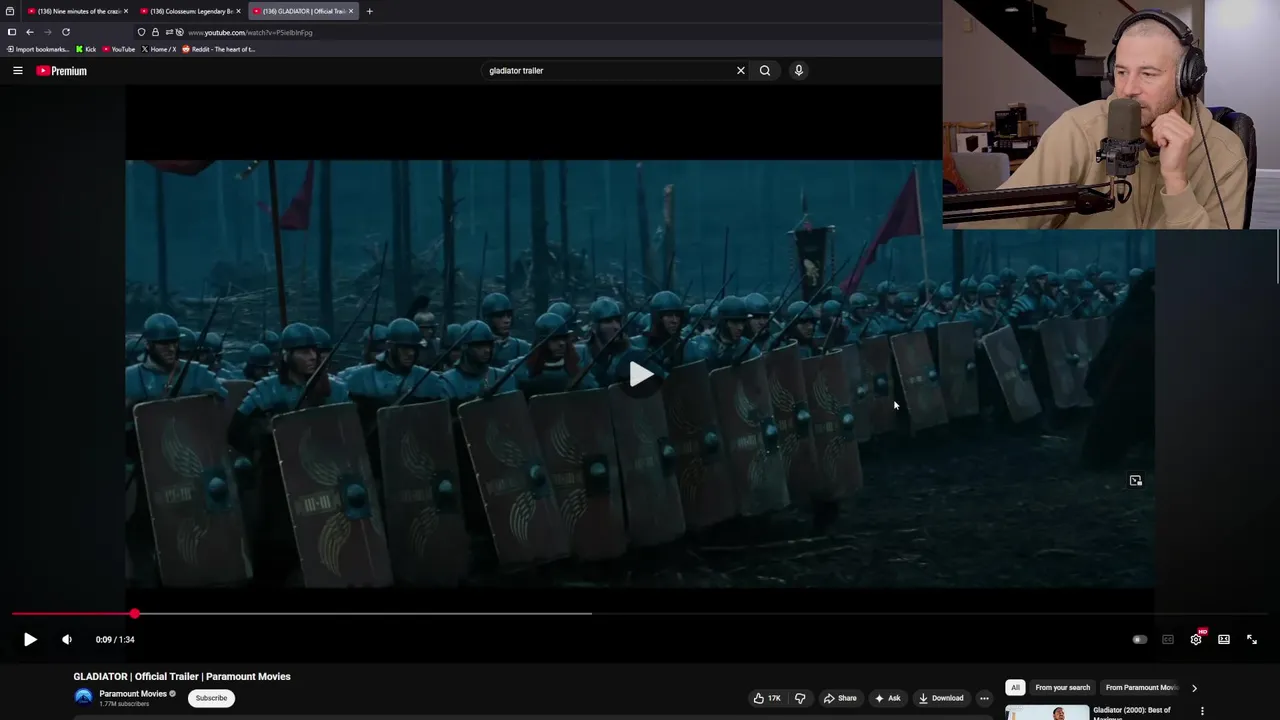The width and height of the screenshot is (1280, 720).
Task: Open a new browser tab
Action: [x=369, y=11]
